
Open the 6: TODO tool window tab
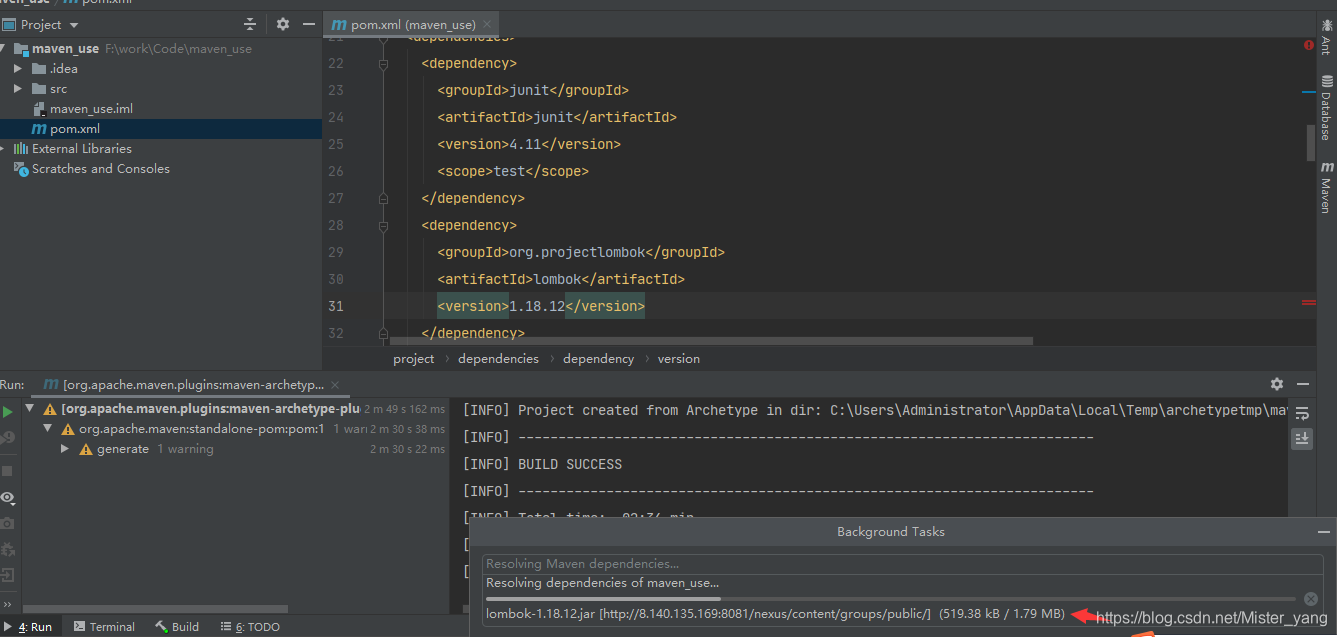click(x=250, y=627)
